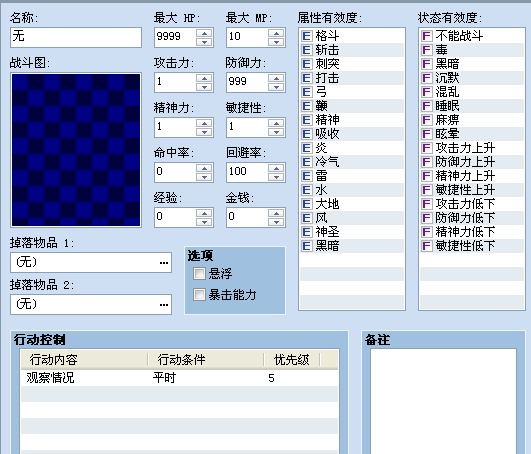Click the E rank icon beside 精神
This screenshot has width=531, height=454.
(x=306, y=120)
